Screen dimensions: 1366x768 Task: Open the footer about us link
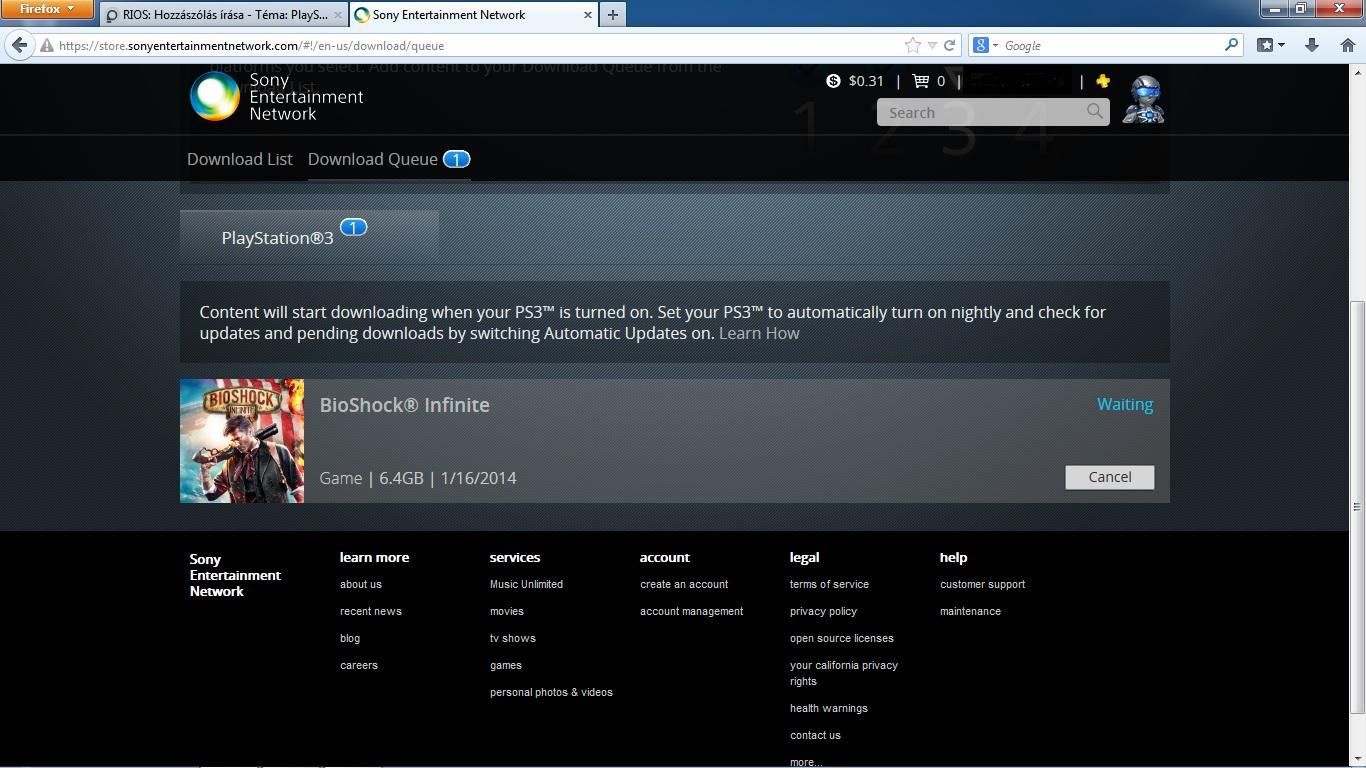tap(361, 584)
